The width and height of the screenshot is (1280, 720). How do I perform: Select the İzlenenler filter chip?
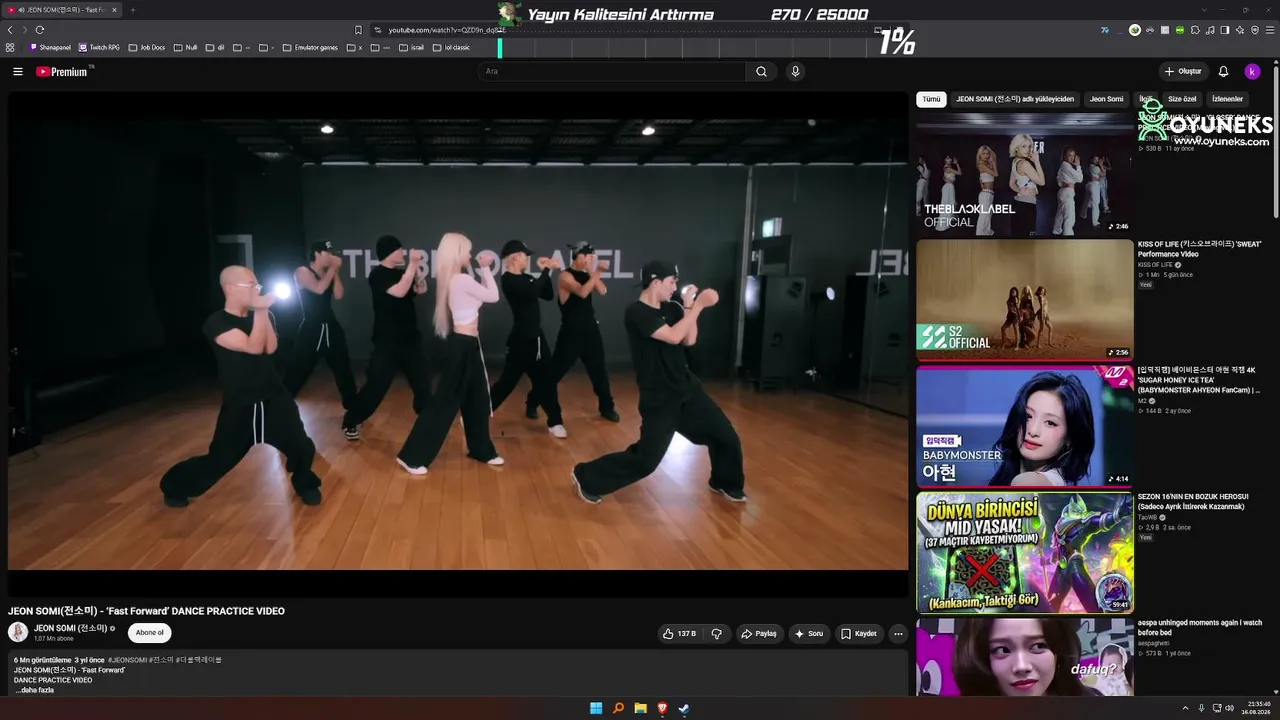[1227, 99]
